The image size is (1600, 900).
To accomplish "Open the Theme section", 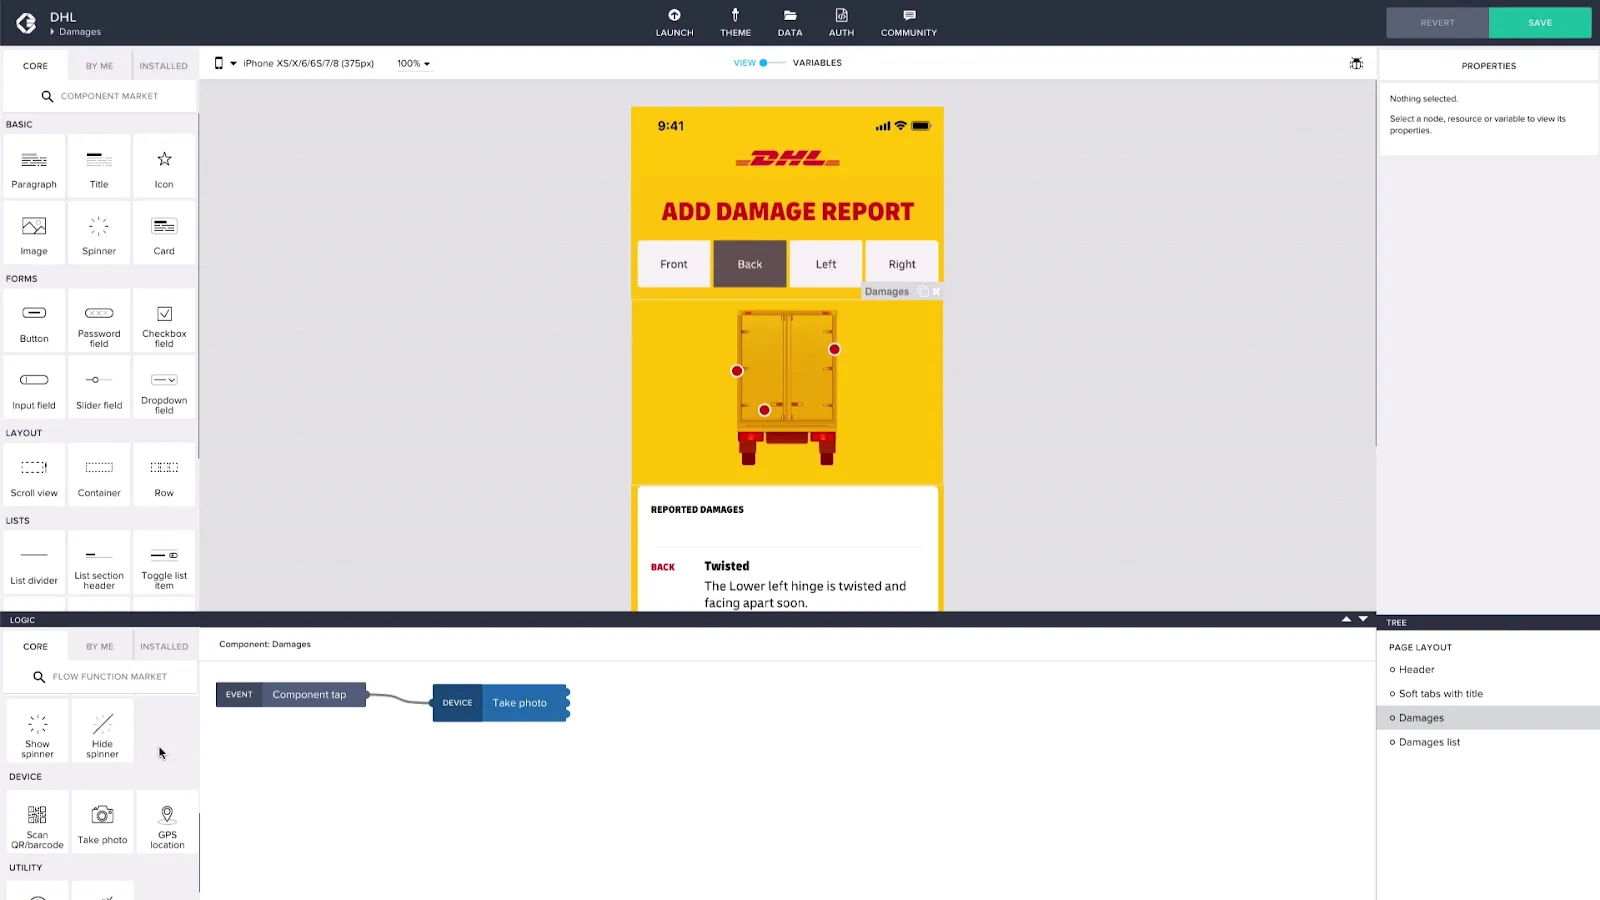I will pyautogui.click(x=735, y=23).
